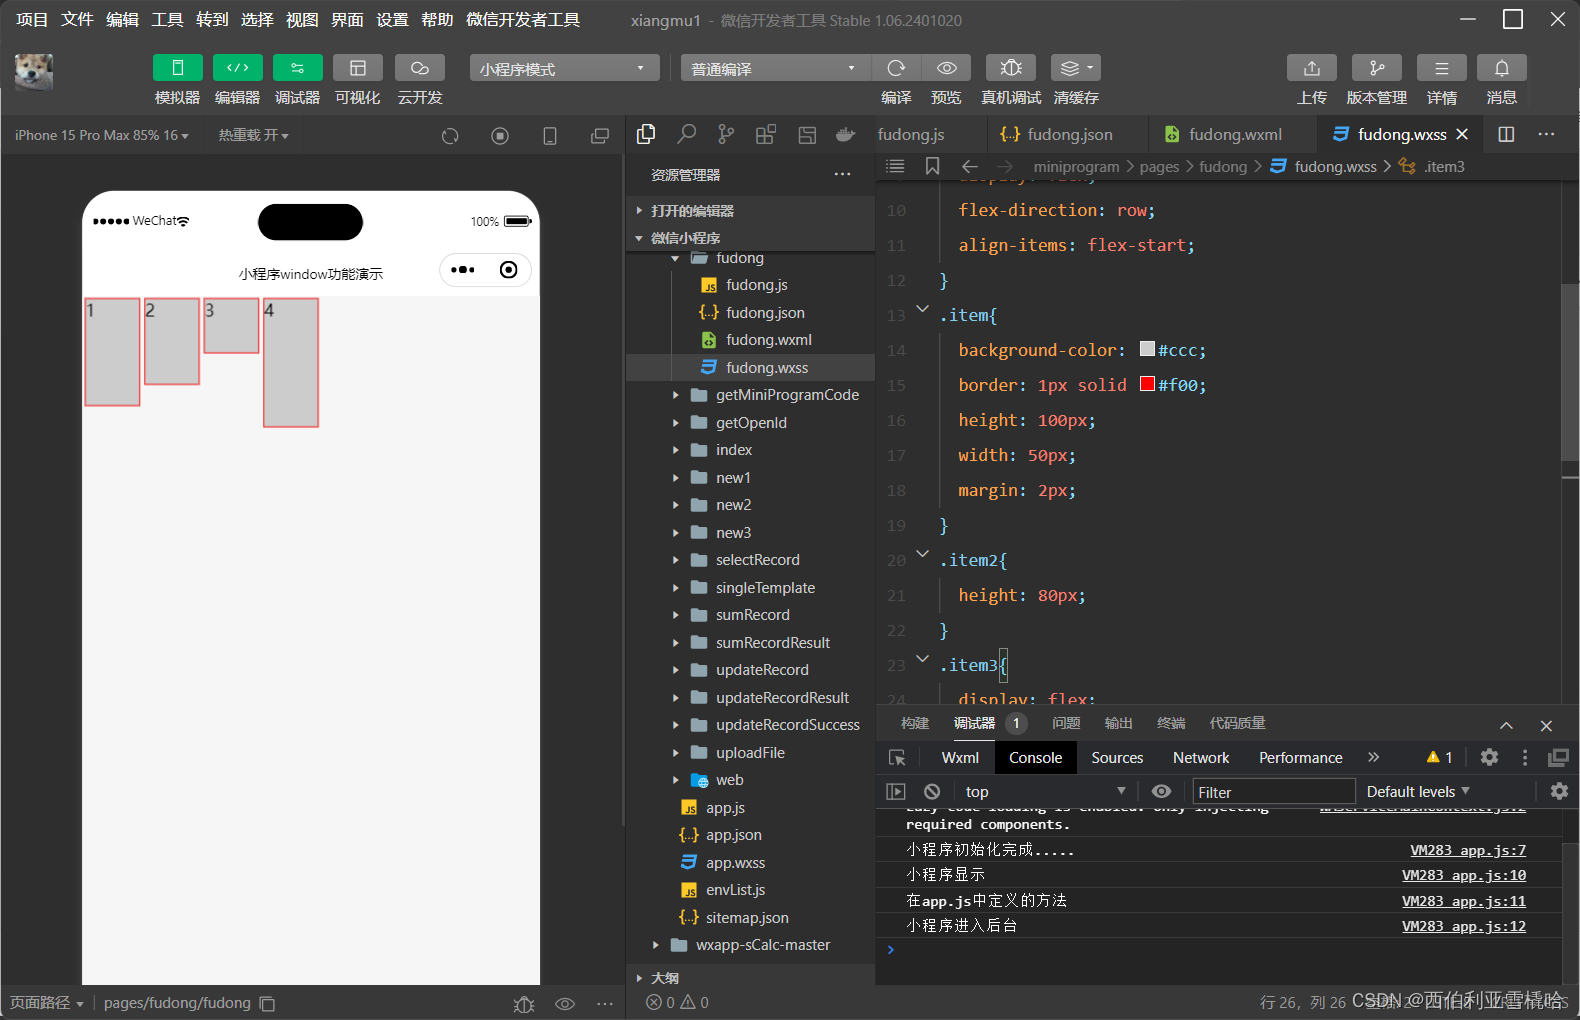Open the 微信开发者工具 menu
Screen dimensions: 1580x1020
(523, 20)
